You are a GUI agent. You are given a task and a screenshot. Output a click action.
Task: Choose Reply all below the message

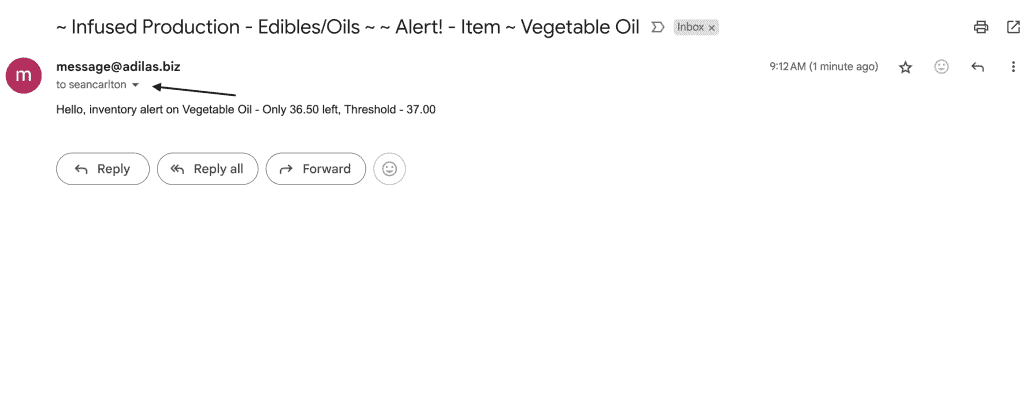(208, 169)
